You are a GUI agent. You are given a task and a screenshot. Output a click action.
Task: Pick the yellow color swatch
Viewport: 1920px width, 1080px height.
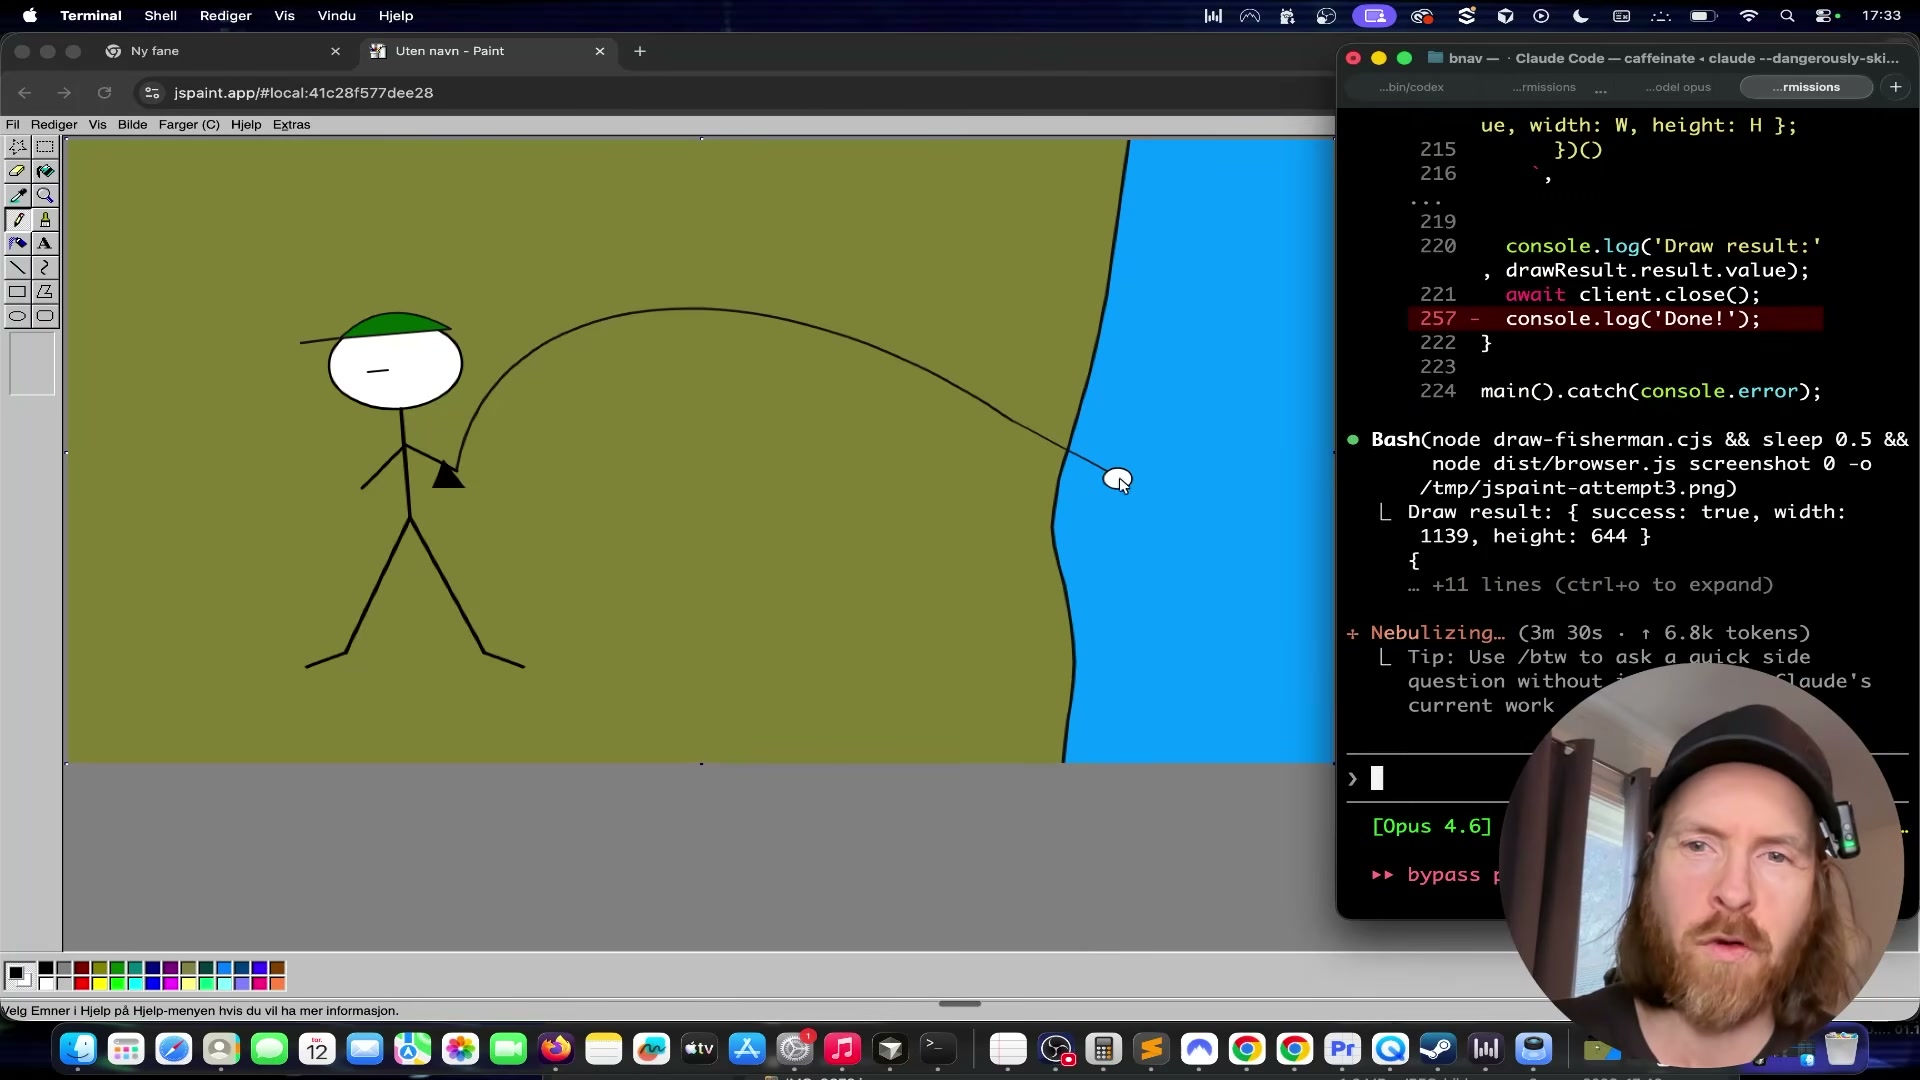[100, 984]
